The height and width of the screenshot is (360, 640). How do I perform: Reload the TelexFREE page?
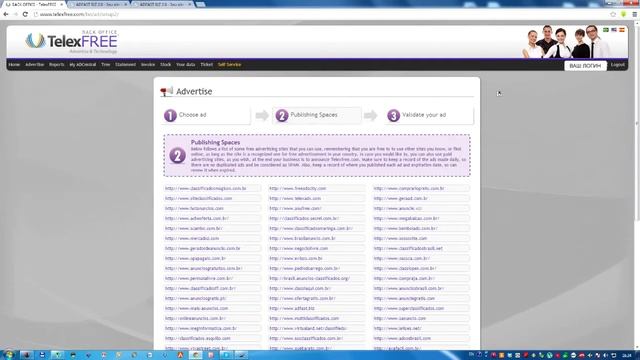25,14
